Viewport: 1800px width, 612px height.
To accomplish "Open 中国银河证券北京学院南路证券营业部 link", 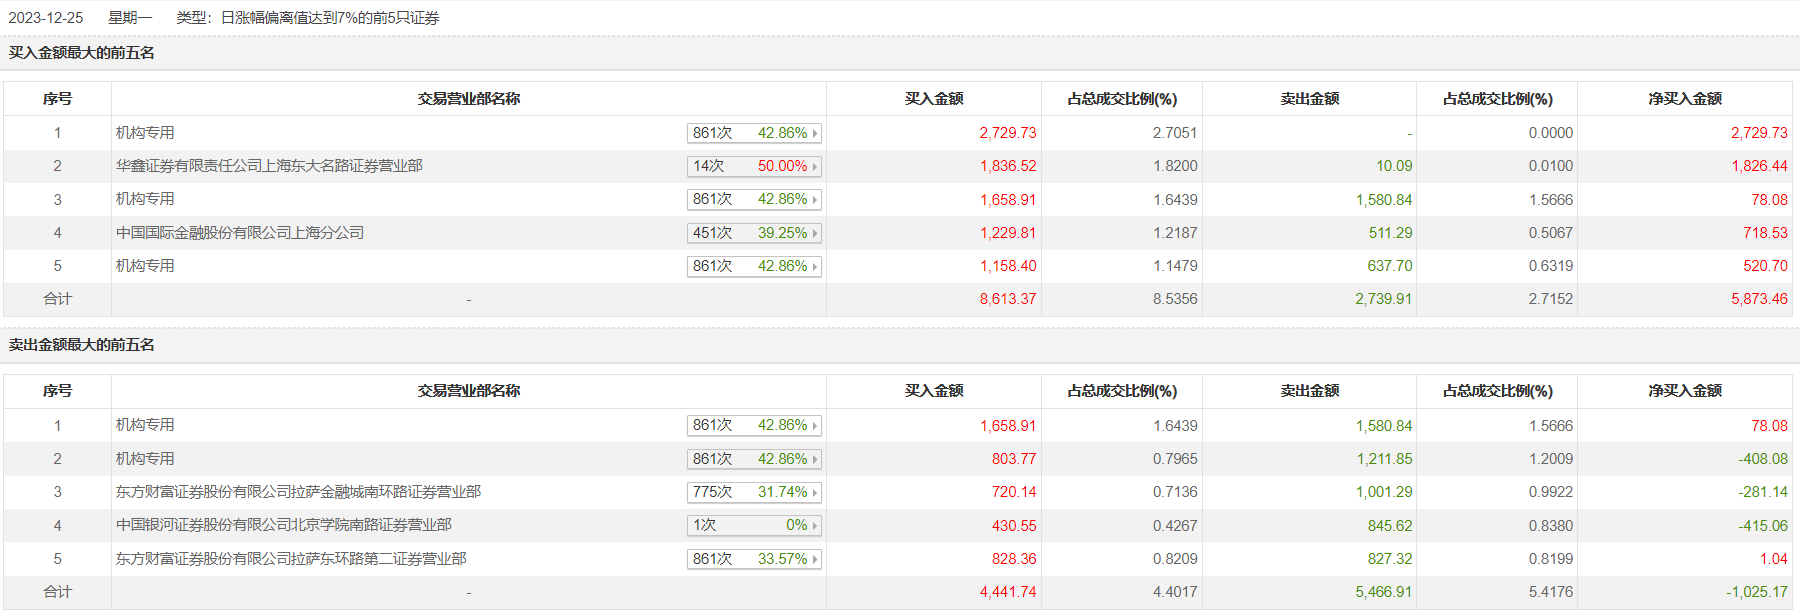I will pos(283,525).
